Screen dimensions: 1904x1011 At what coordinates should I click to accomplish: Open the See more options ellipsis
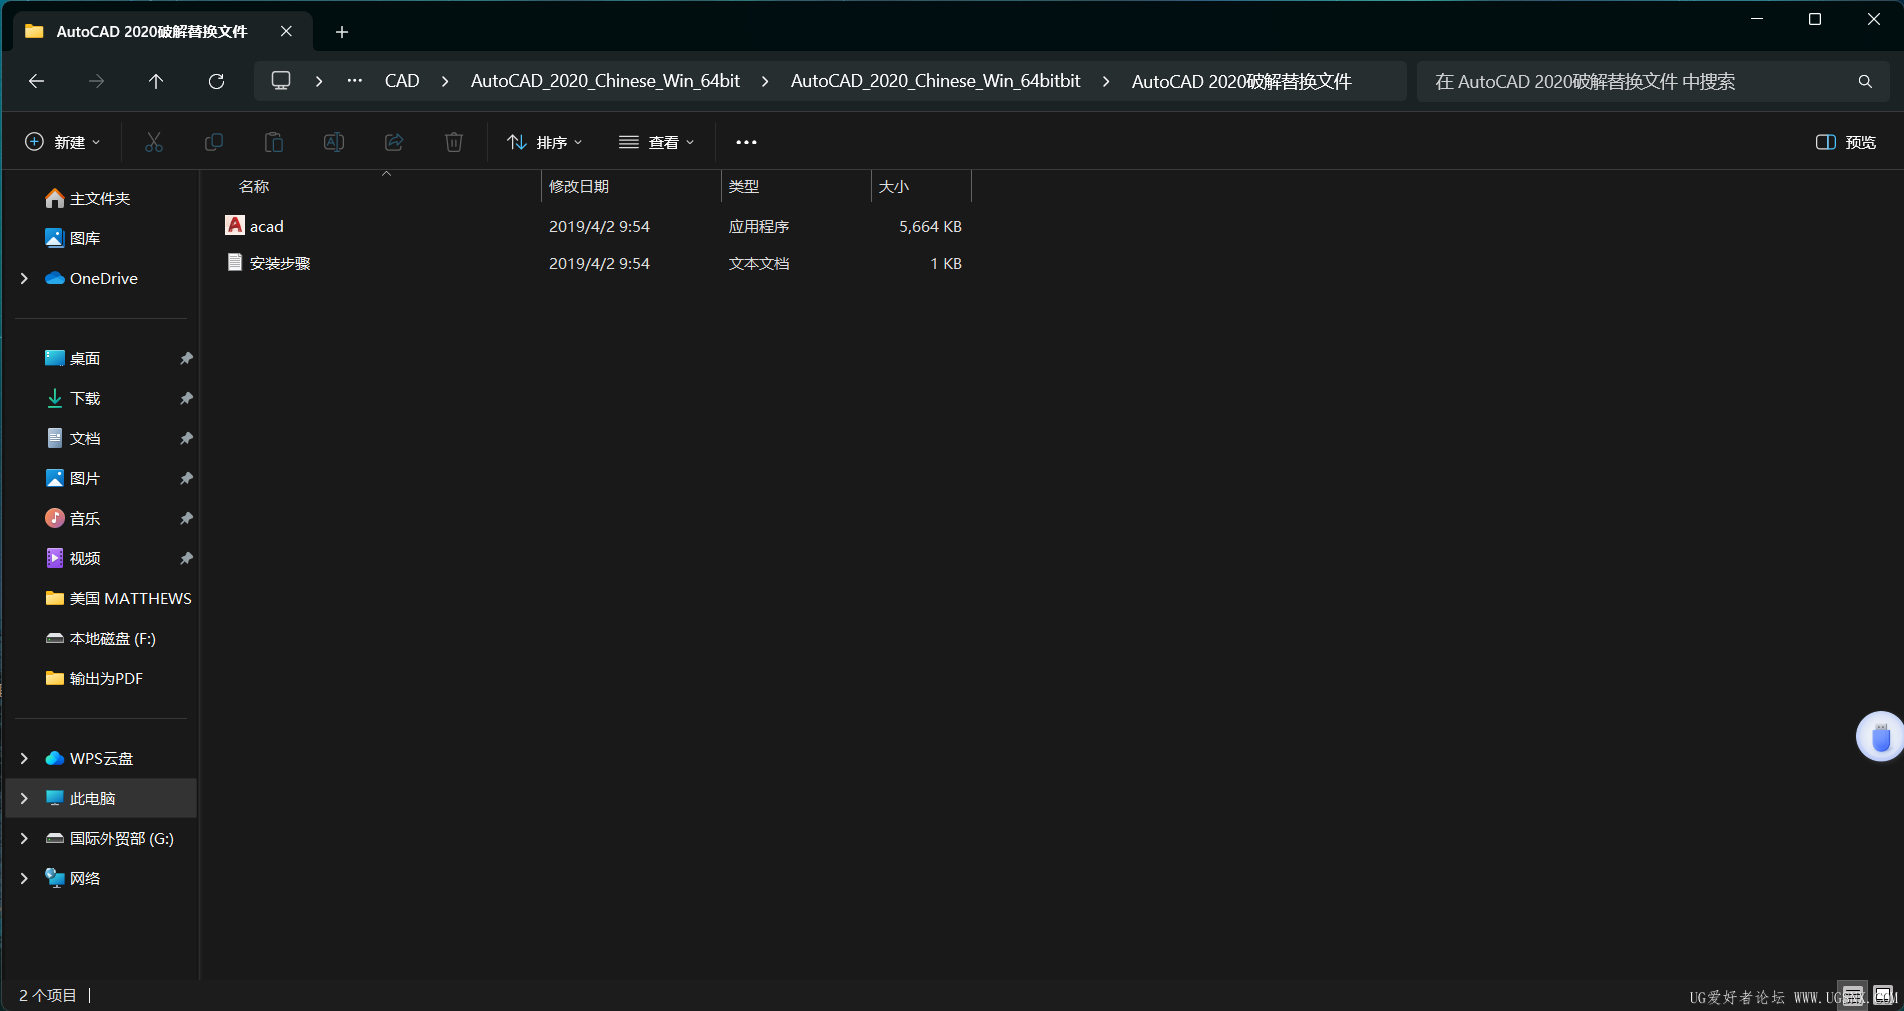(x=746, y=142)
